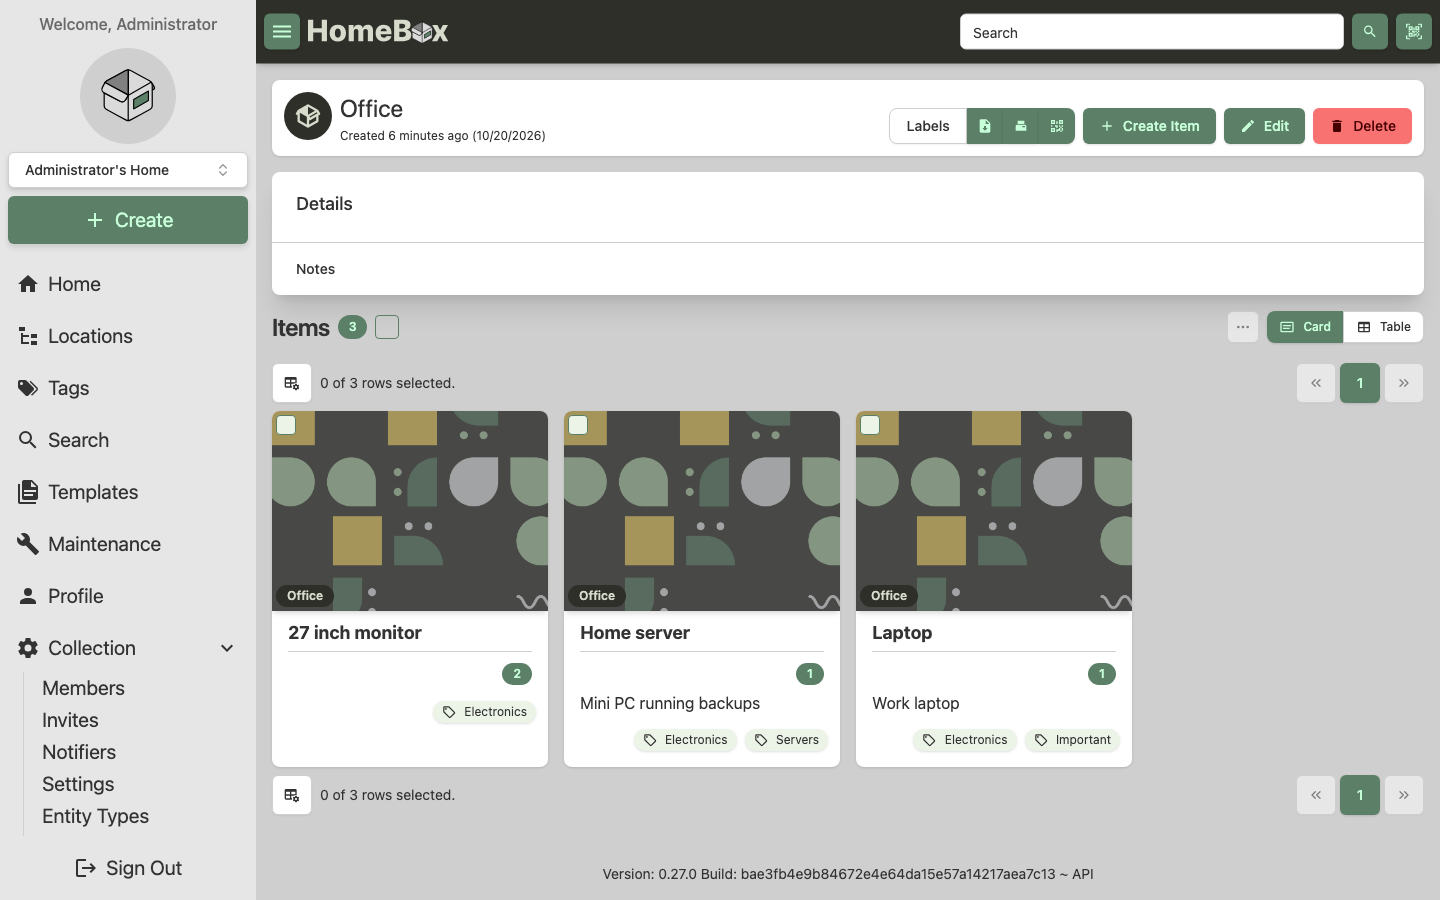Go to Home in the sidebar
1440x900 pixels.
pos(128,284)
